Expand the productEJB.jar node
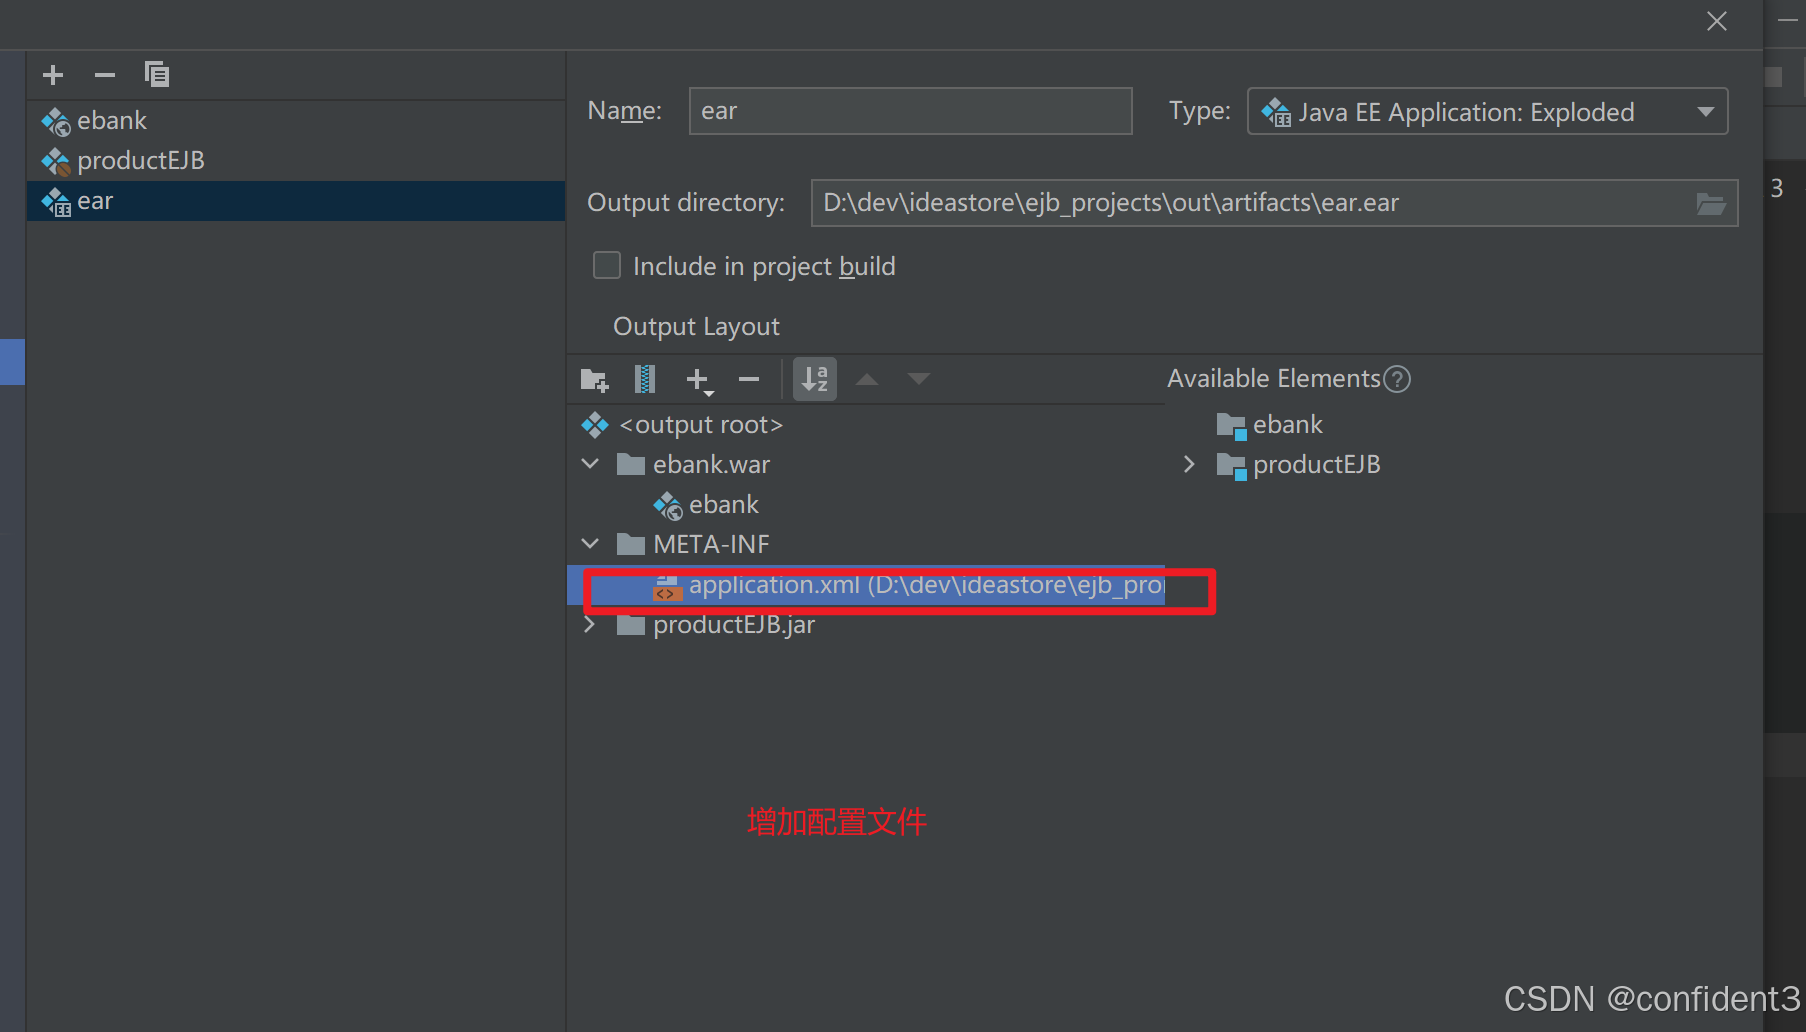The width and height of the screenshot is (1806, 1032). tap(590, 624)
